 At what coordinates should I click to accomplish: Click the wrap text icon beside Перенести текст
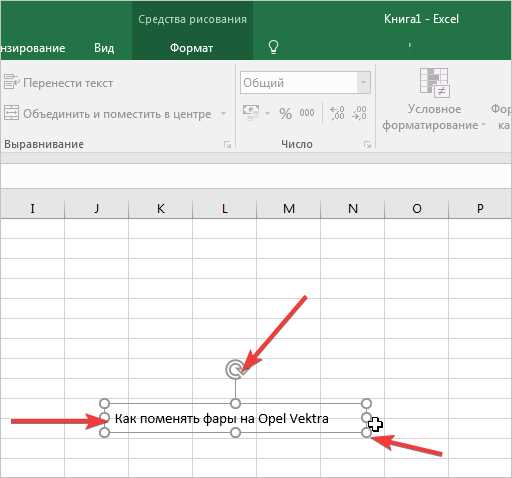tap(11, 82)
